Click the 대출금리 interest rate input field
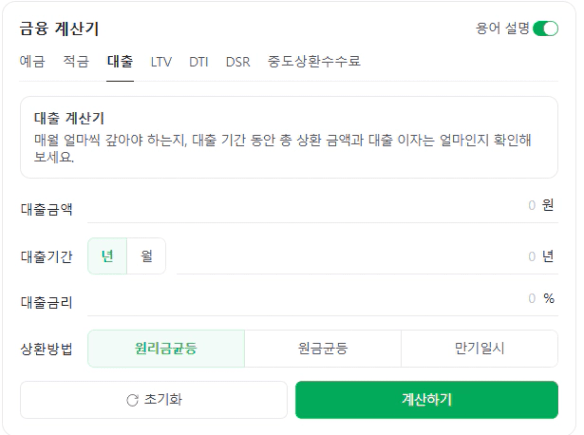This screenshot has width=584, height=435. point(323,299)
